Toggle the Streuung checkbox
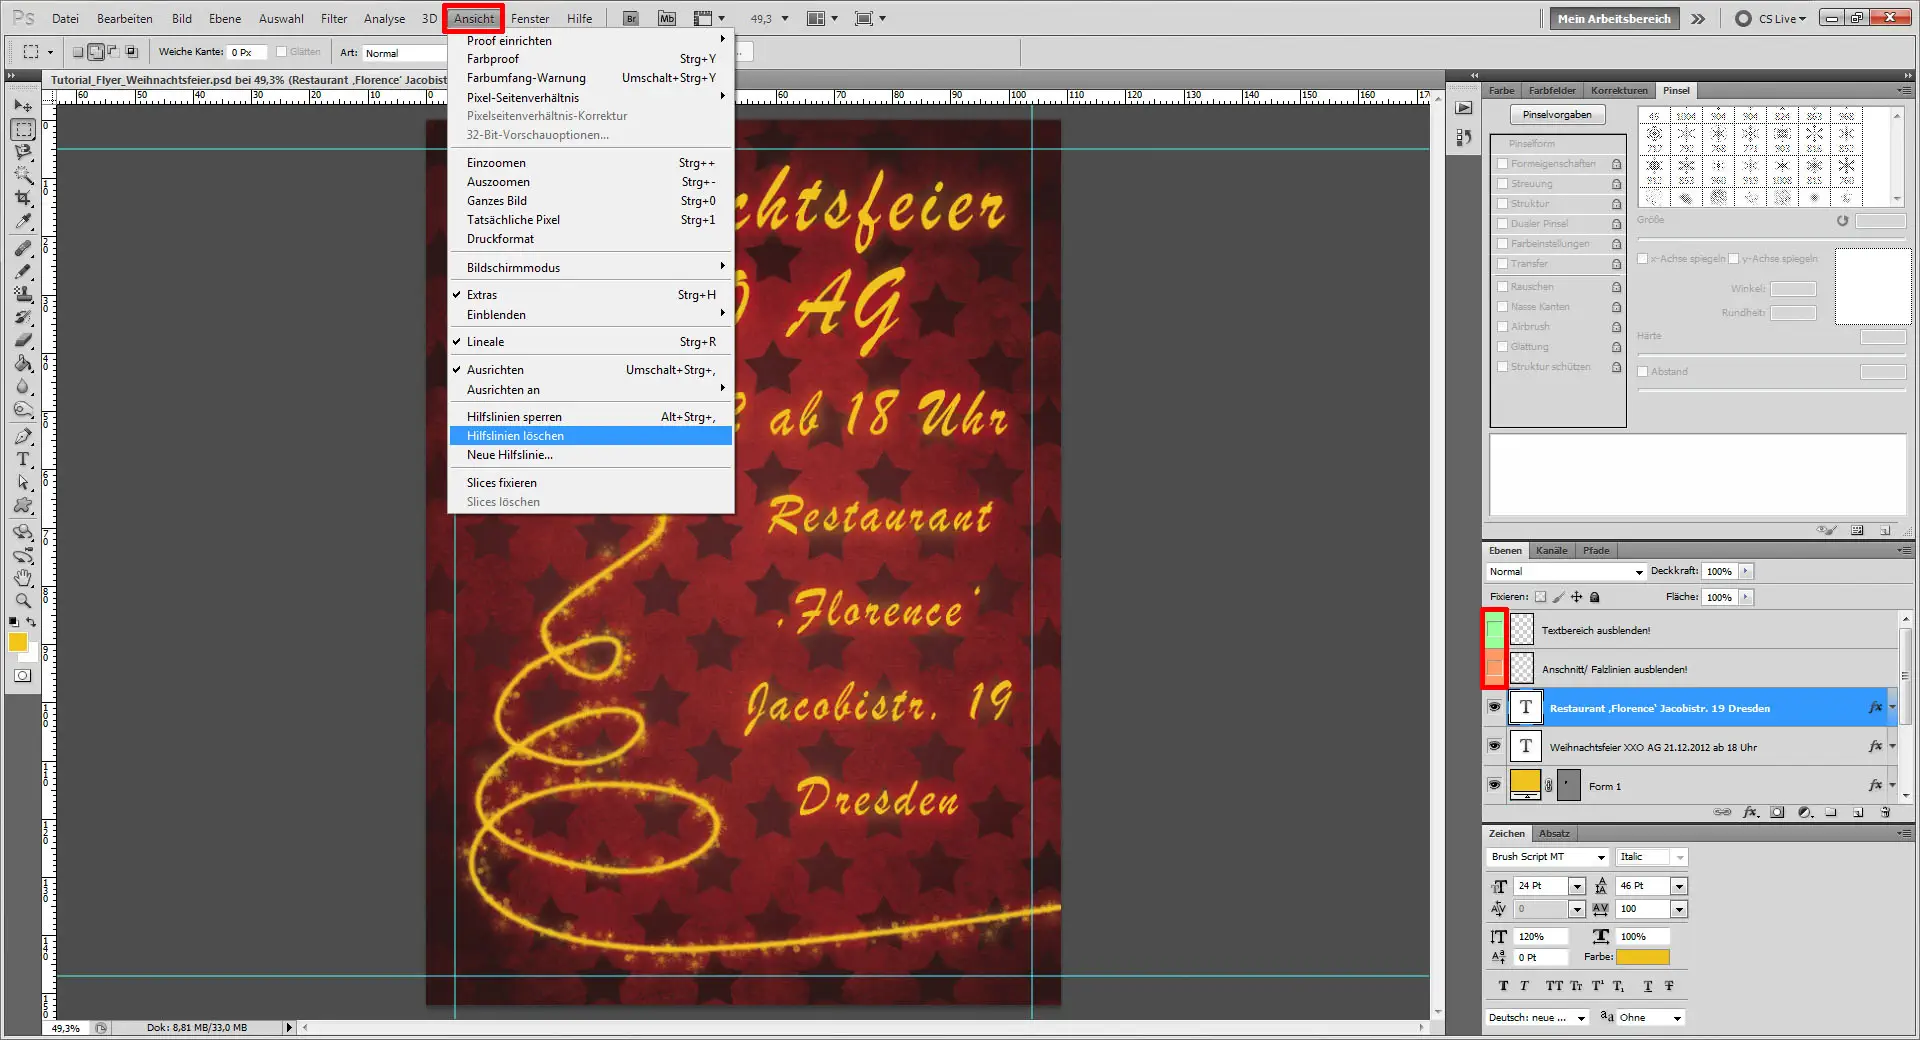 1502,184
